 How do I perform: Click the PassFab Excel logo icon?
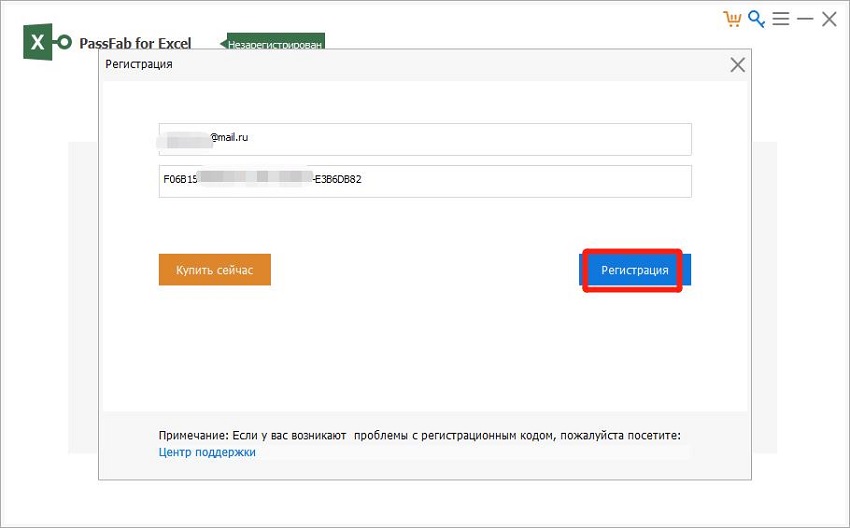[x=47, y=42]
